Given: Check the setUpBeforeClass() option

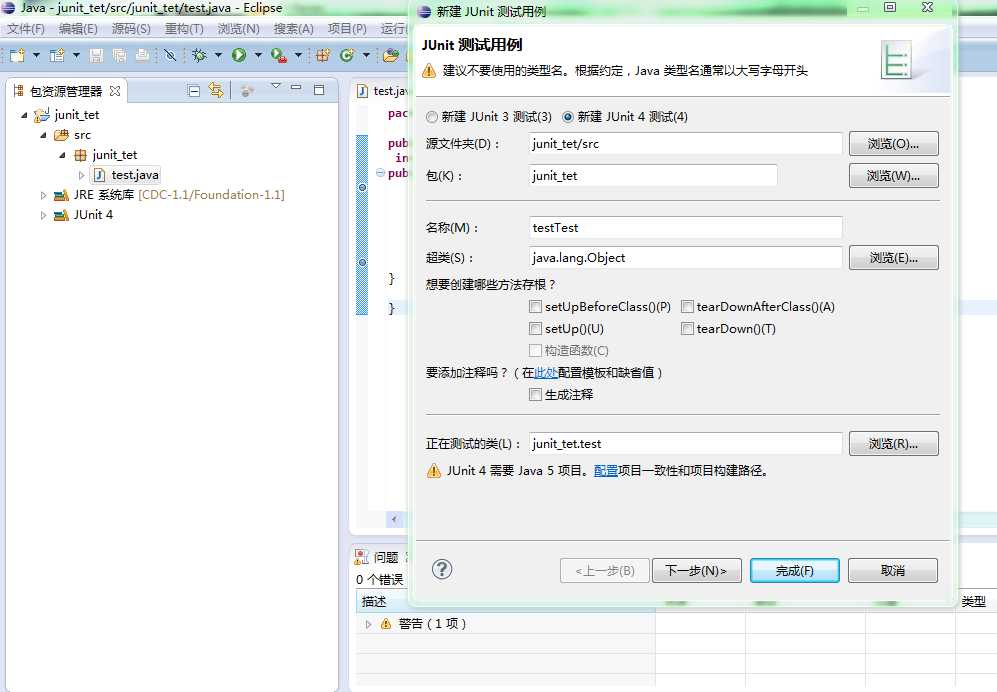Looking at the screenshot, I should 535,307.
